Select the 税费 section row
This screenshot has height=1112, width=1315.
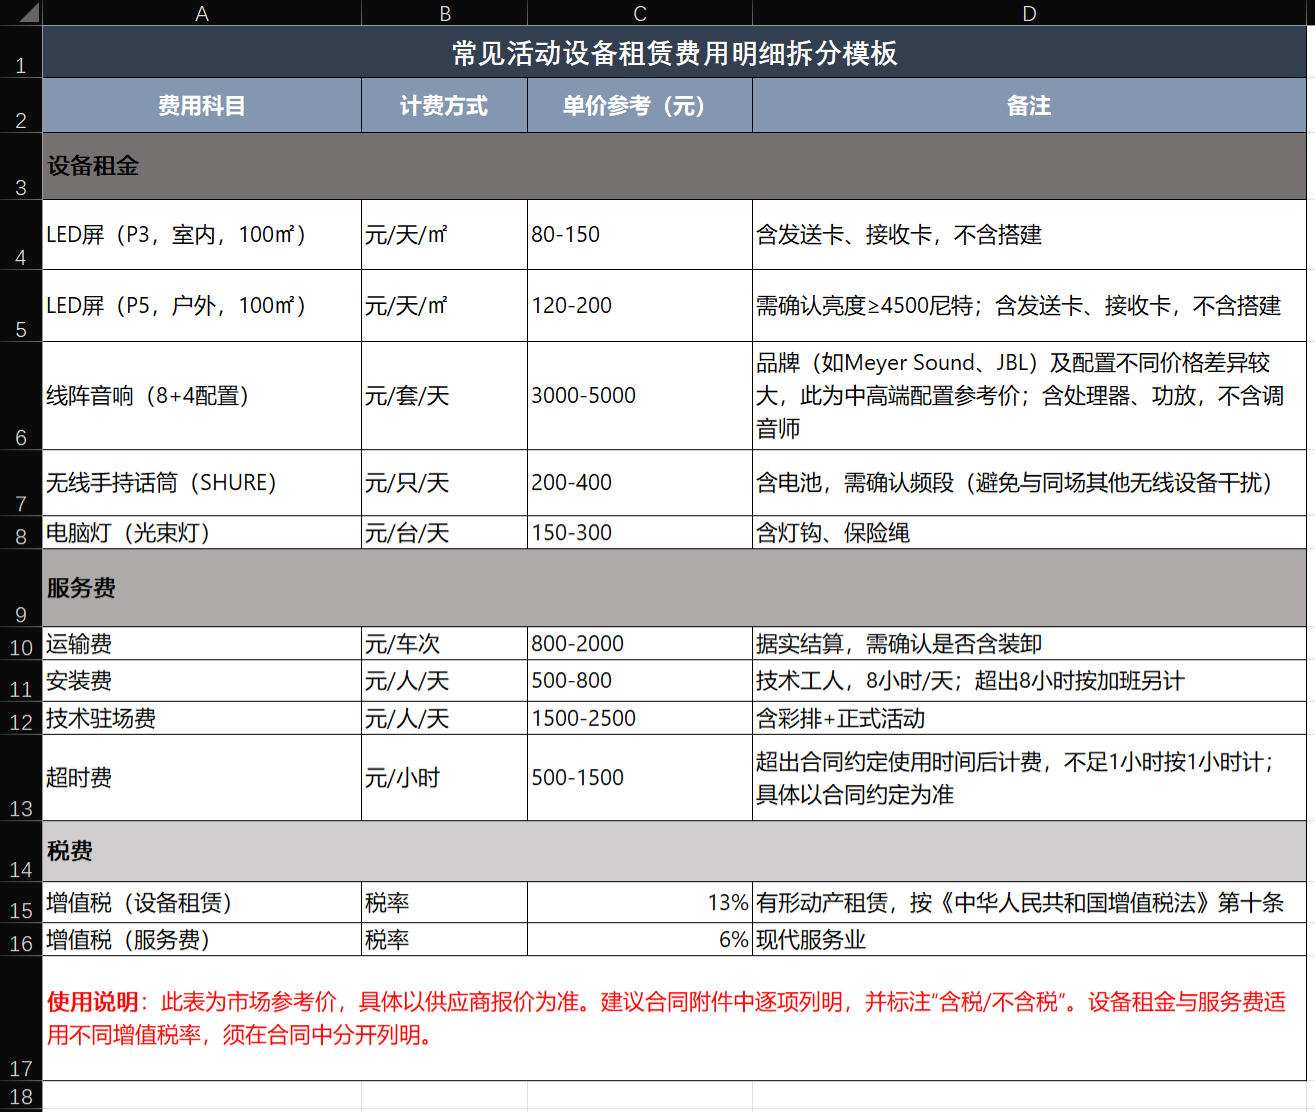coord(674,851)
